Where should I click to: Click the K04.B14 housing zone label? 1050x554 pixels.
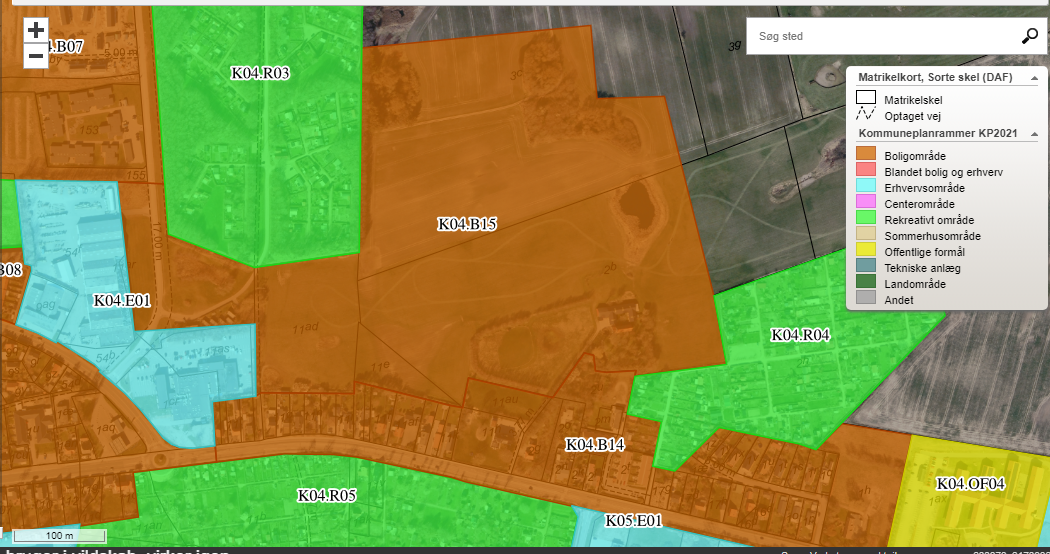click(x=594, y=445)
